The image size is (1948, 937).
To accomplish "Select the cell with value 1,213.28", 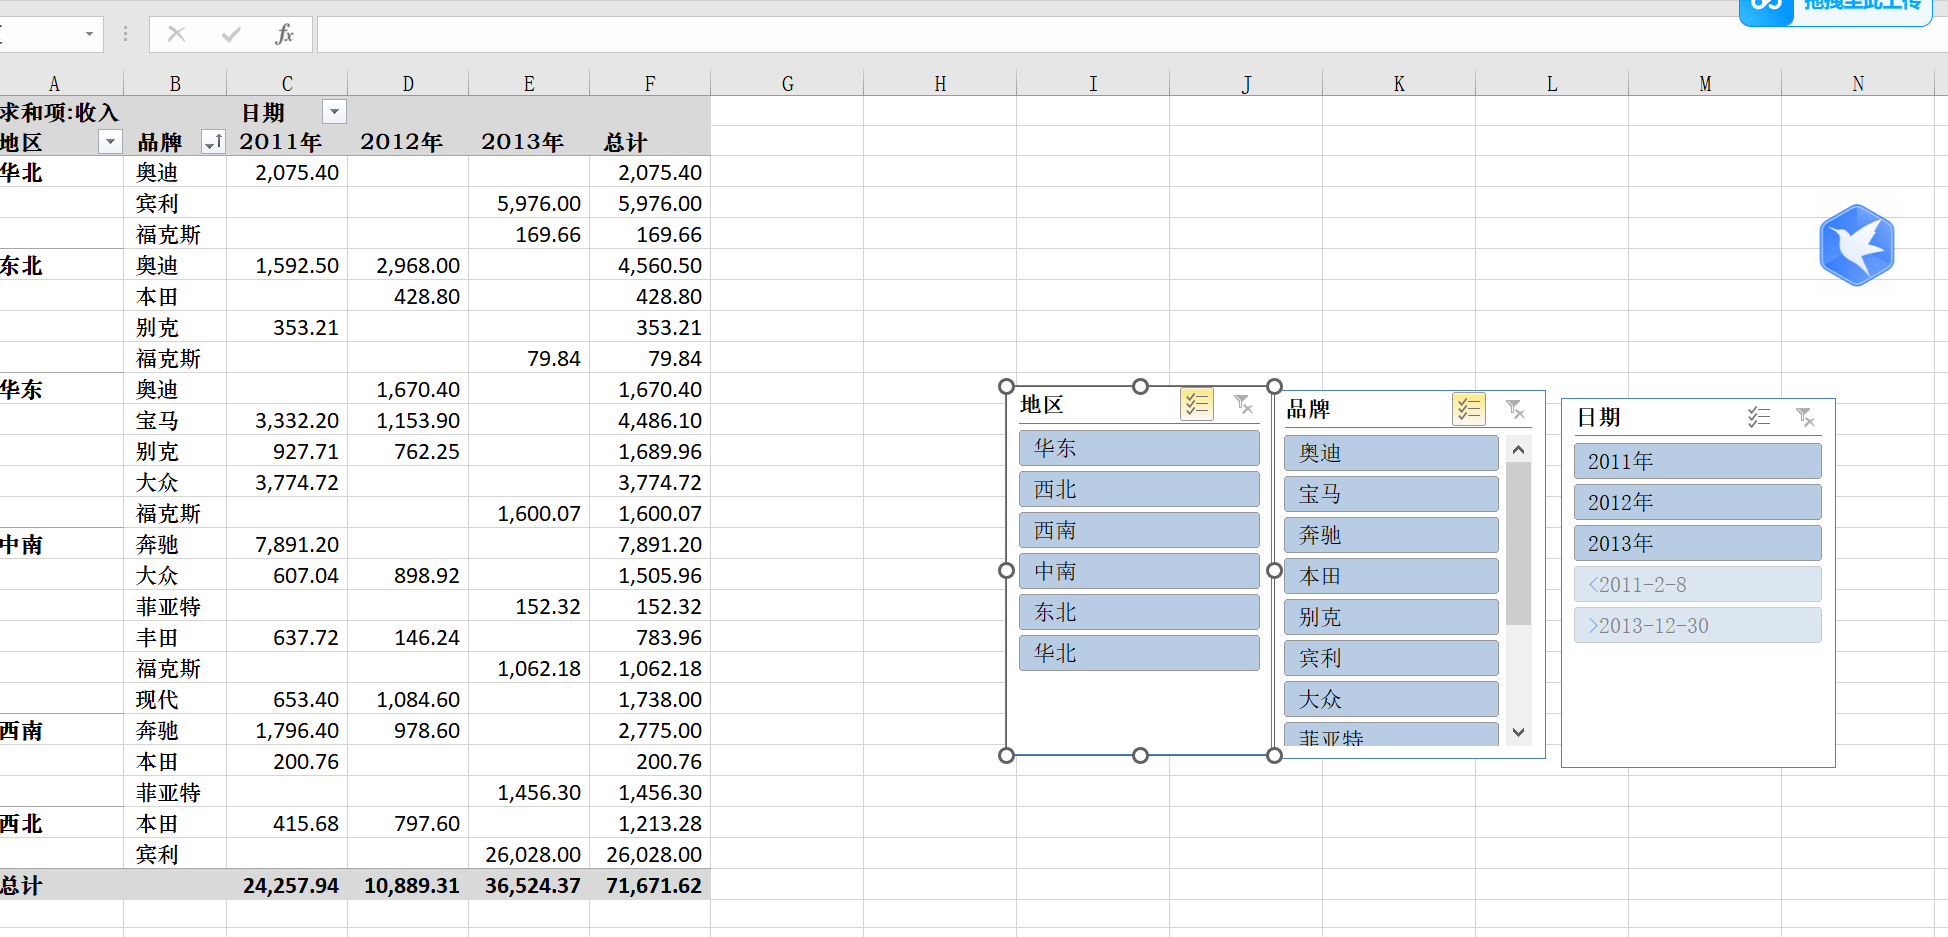I will [x=650, y=823].
